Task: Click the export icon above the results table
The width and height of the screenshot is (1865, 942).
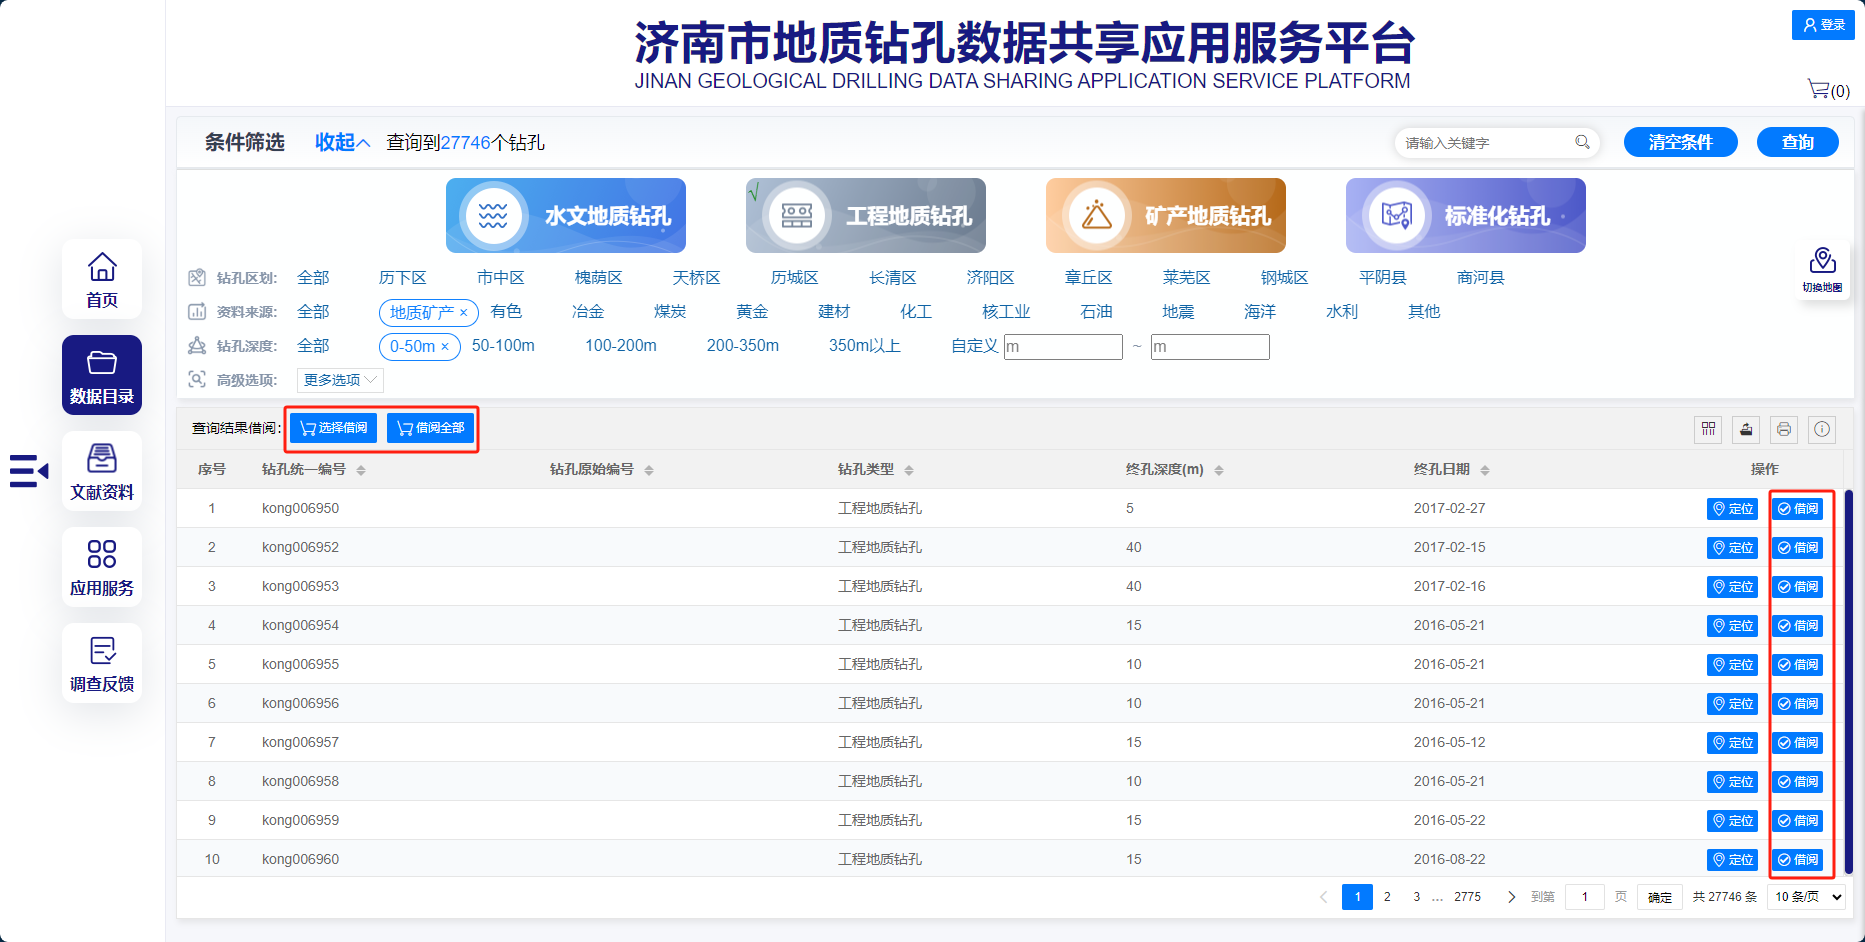Action: [x=1746, y=430]
